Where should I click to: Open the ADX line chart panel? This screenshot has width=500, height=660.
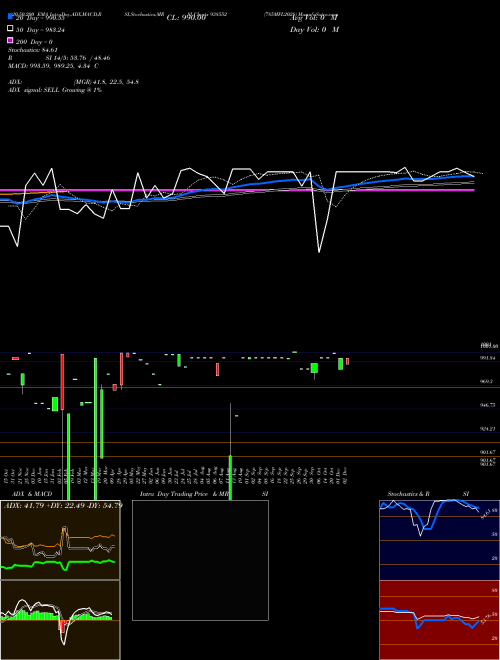coord(60,540)
